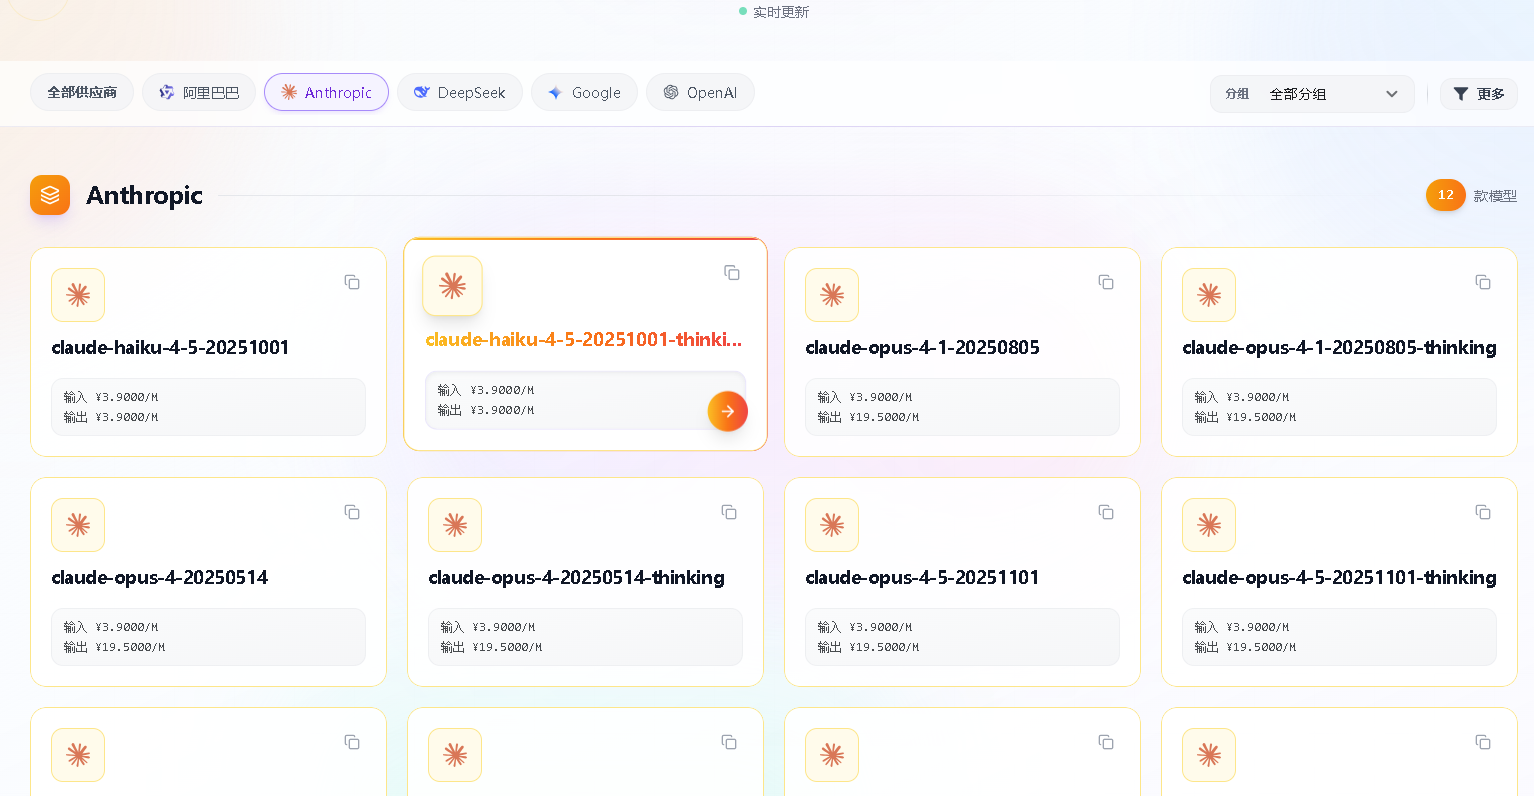
Task: Click the filter funnel icon
Action: tap(1461, 94)
